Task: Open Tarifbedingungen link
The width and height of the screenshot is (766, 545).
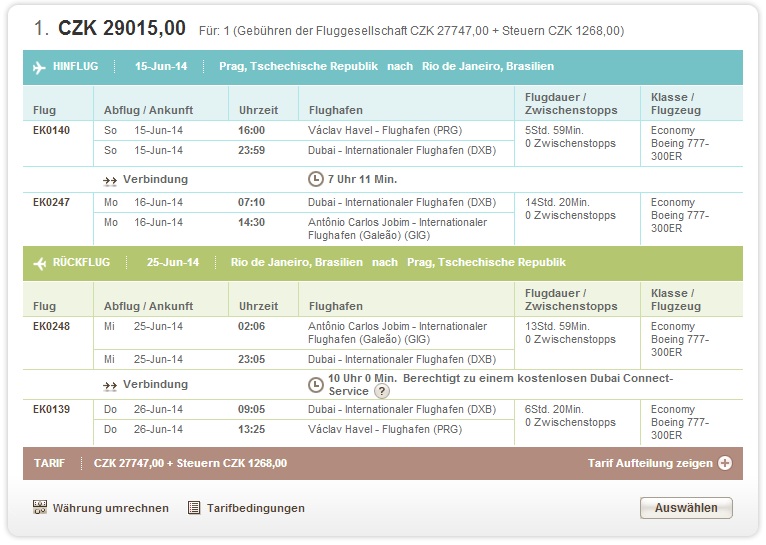Action: (255, 508)
